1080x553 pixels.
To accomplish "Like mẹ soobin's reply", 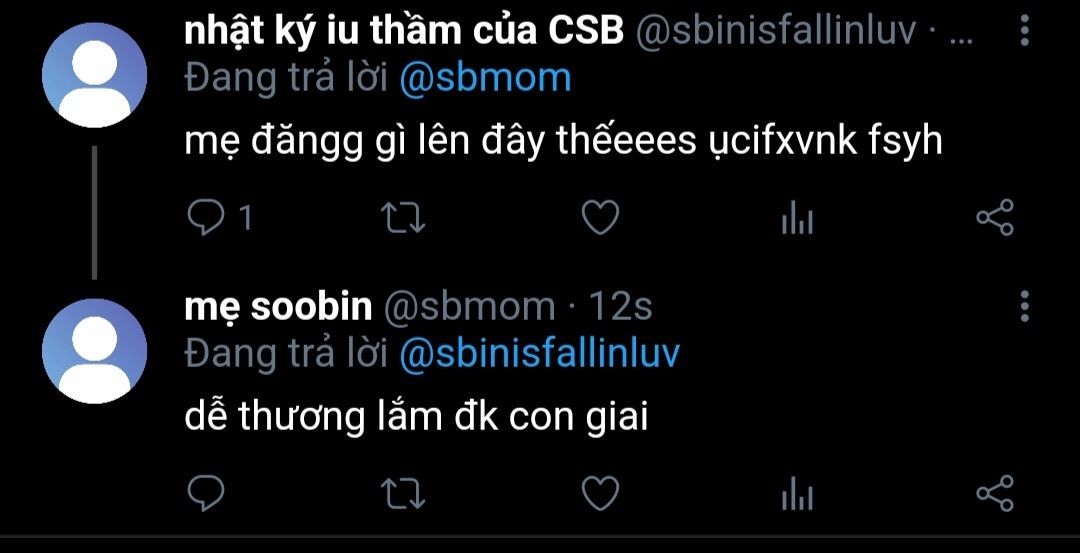I will (x=600, y=493).
